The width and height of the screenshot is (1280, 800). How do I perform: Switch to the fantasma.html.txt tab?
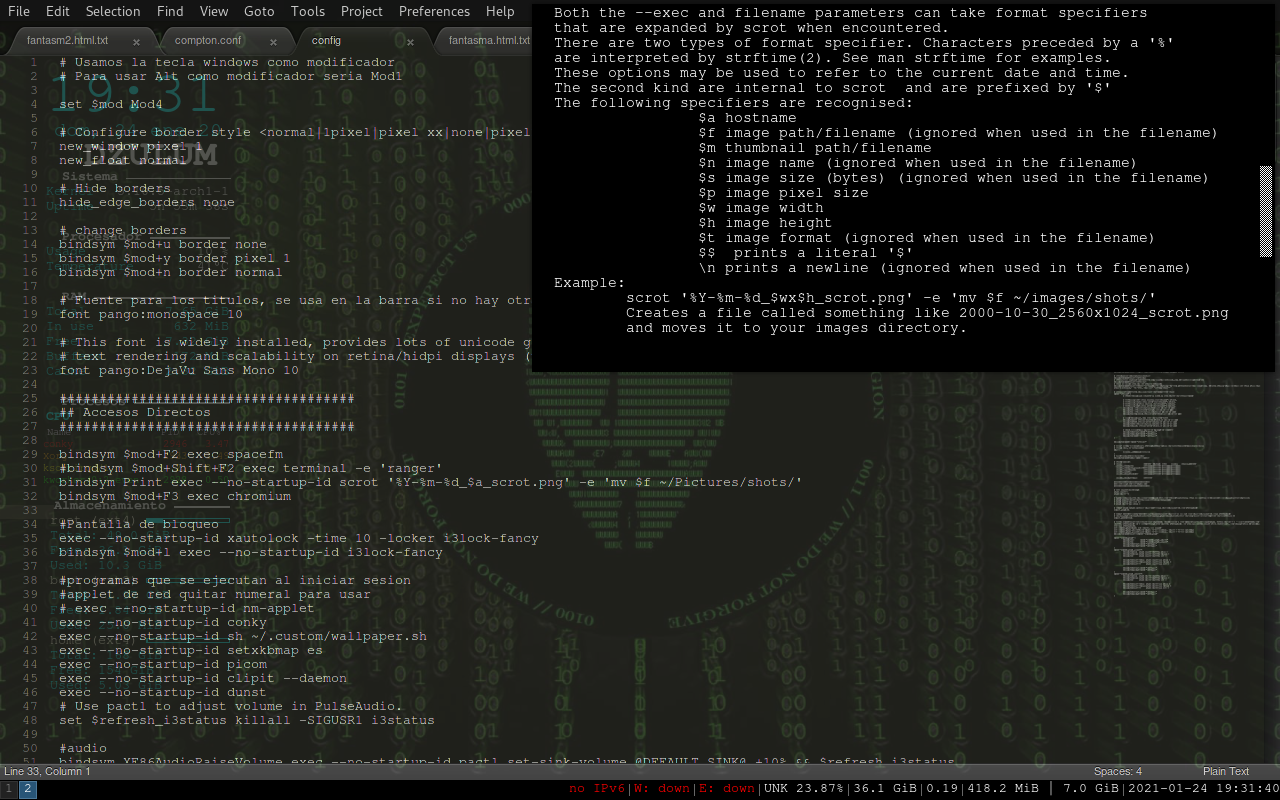pyautogui.click(x=489, y=41)
